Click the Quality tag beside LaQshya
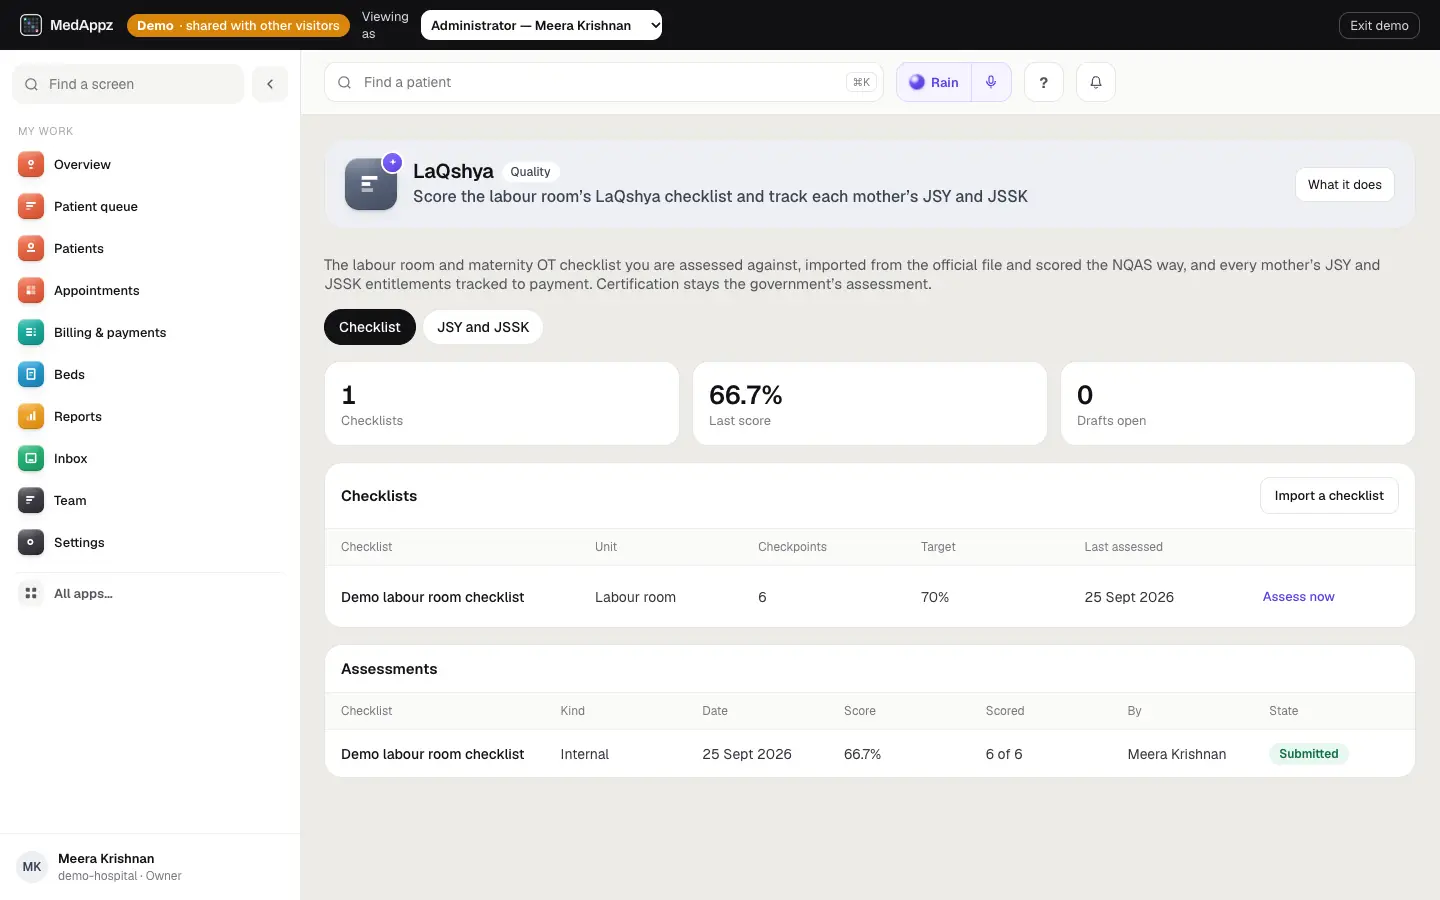The height and width of the screenshot is (900, 1440). pyautogui.click(x=530, y=172)
